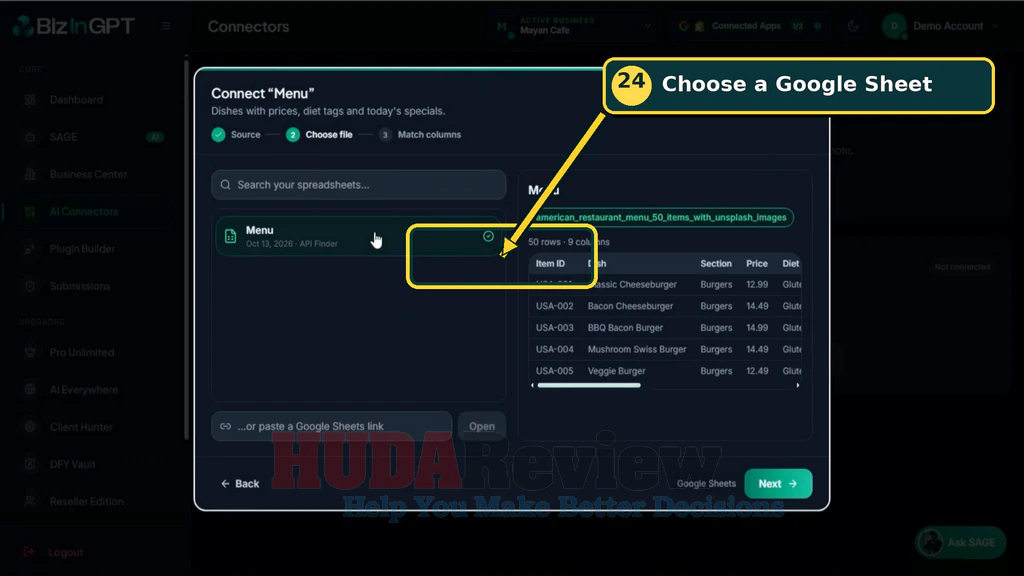Open Pro Unlimited upgrade icon
This screenshot has width=1024, height=576.
pyautogui.click(x=30, y=353)
